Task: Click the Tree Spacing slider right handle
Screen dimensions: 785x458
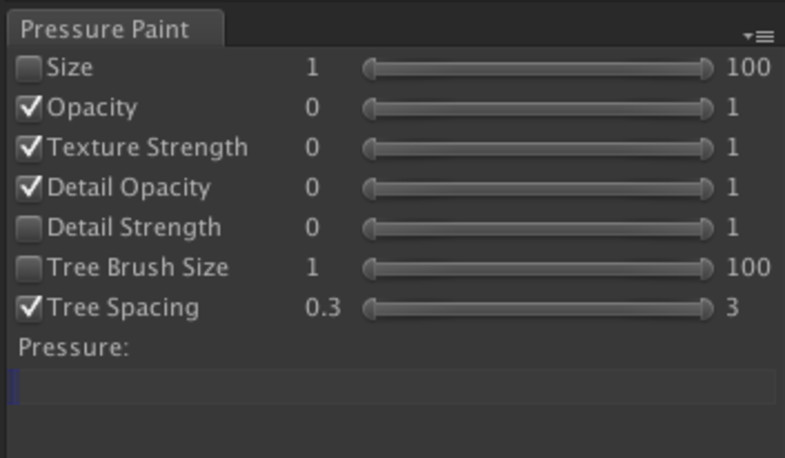Action: point(707,309)
